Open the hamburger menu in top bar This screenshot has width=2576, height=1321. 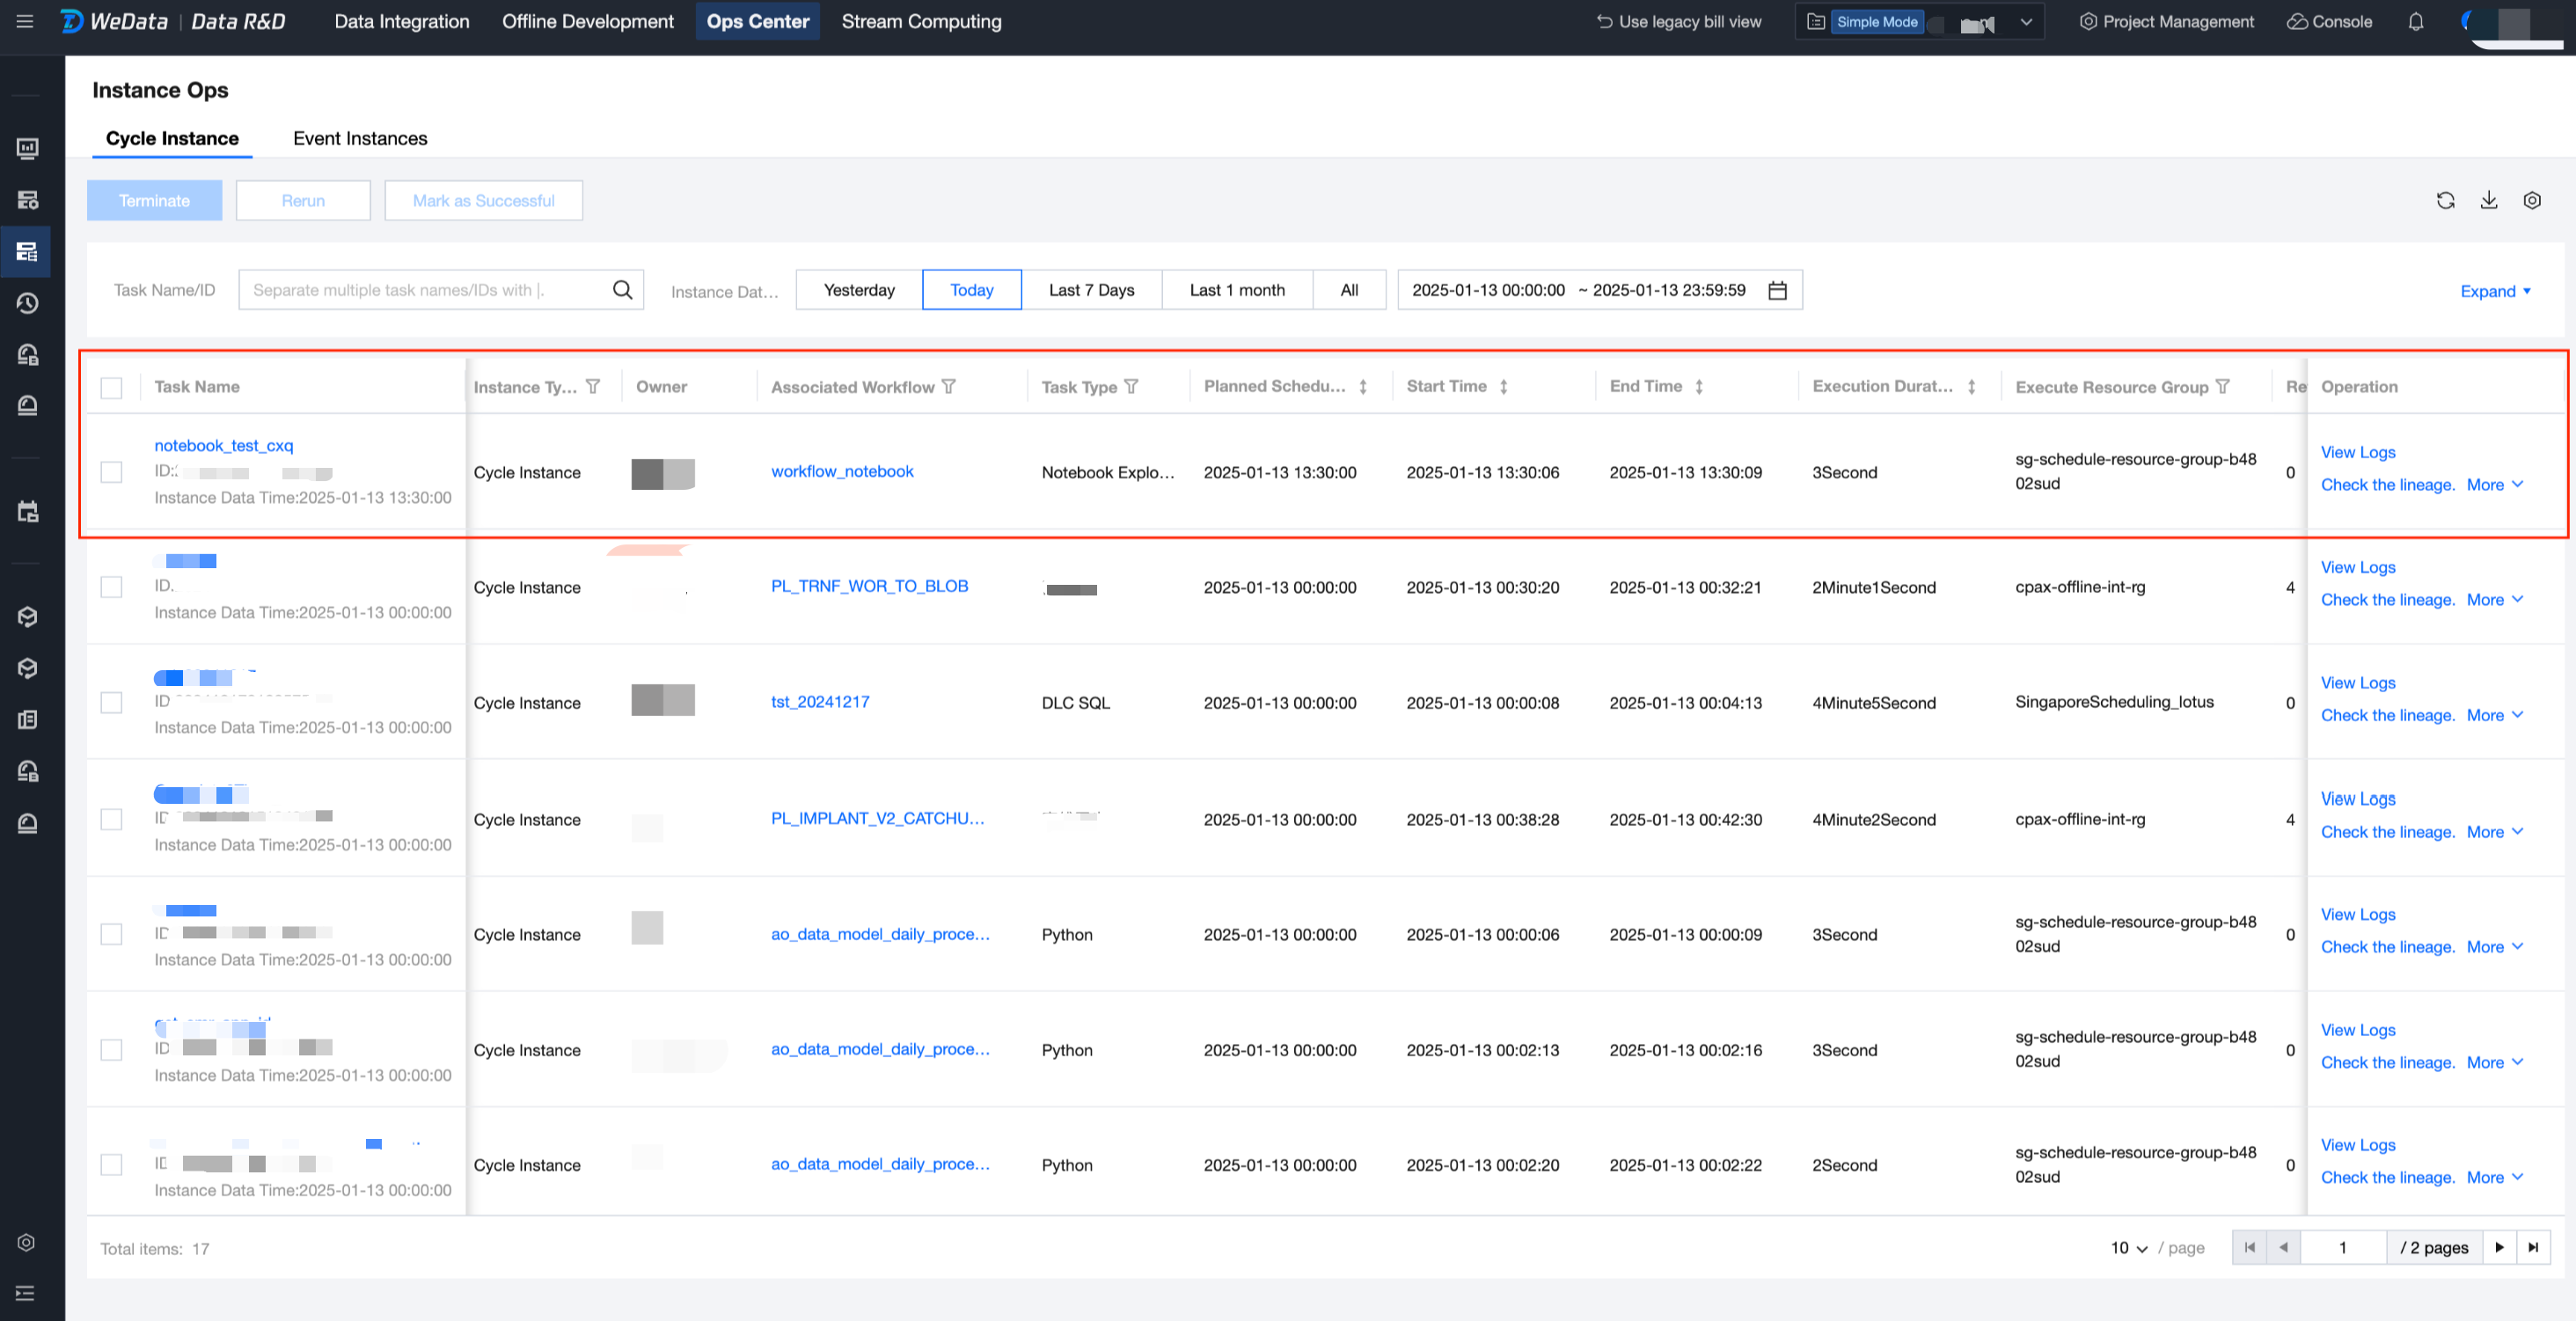(25, 21)
